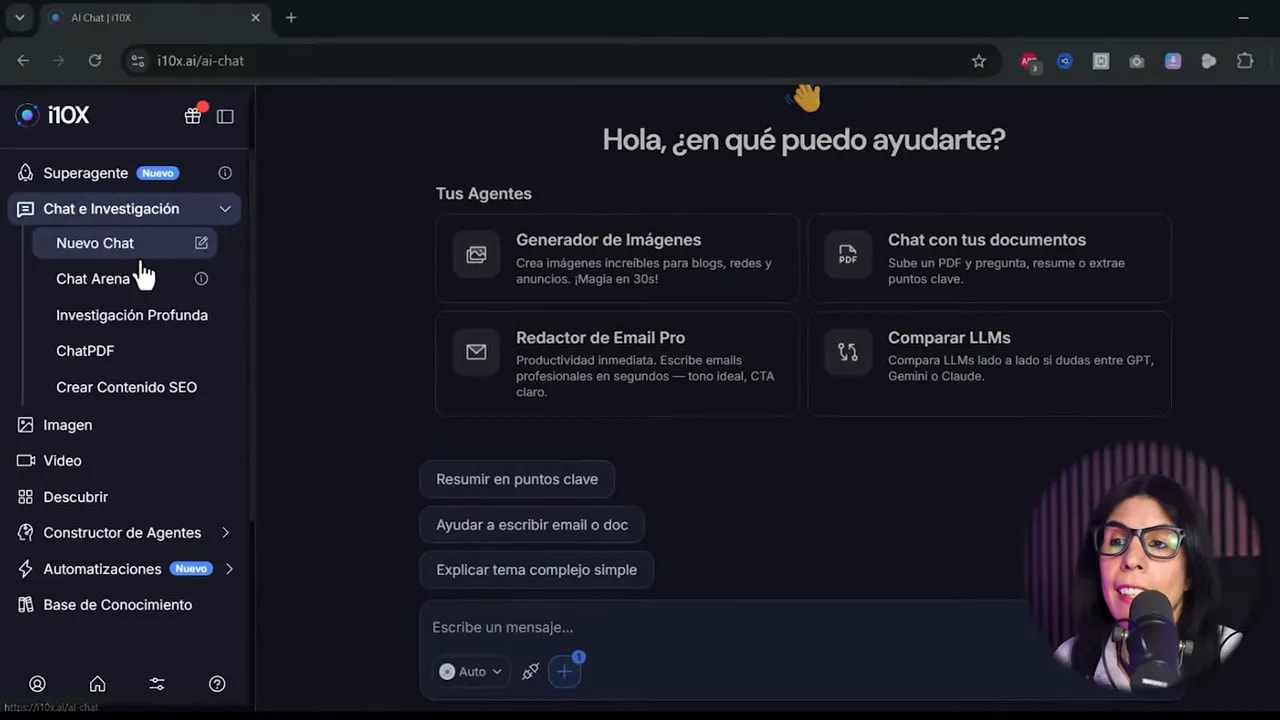The height and width of the screenshot is (720, 1280).
Task: Click the address bar URL
Action: (200, 61)
